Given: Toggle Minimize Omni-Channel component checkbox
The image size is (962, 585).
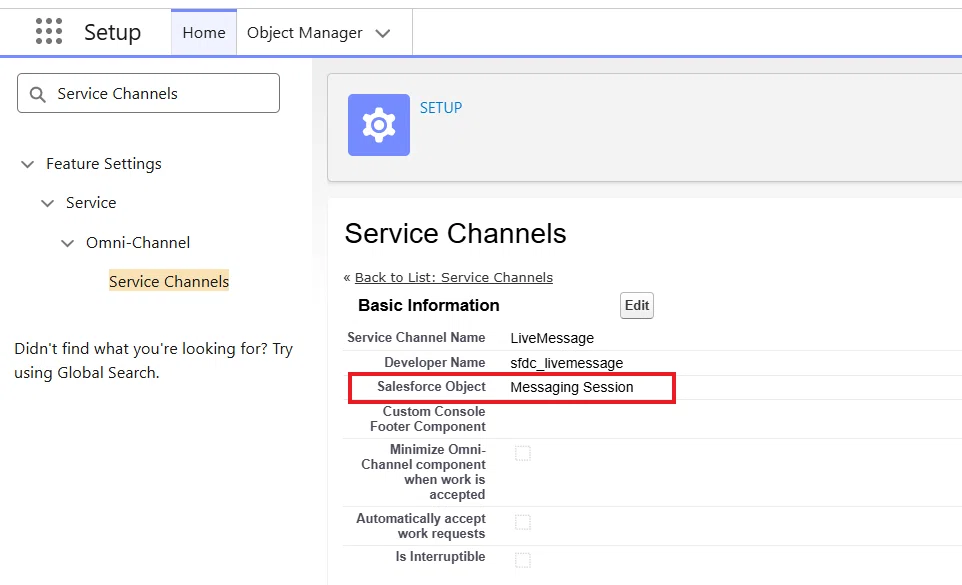Looking at the screenshot, I should coord(523,453).
